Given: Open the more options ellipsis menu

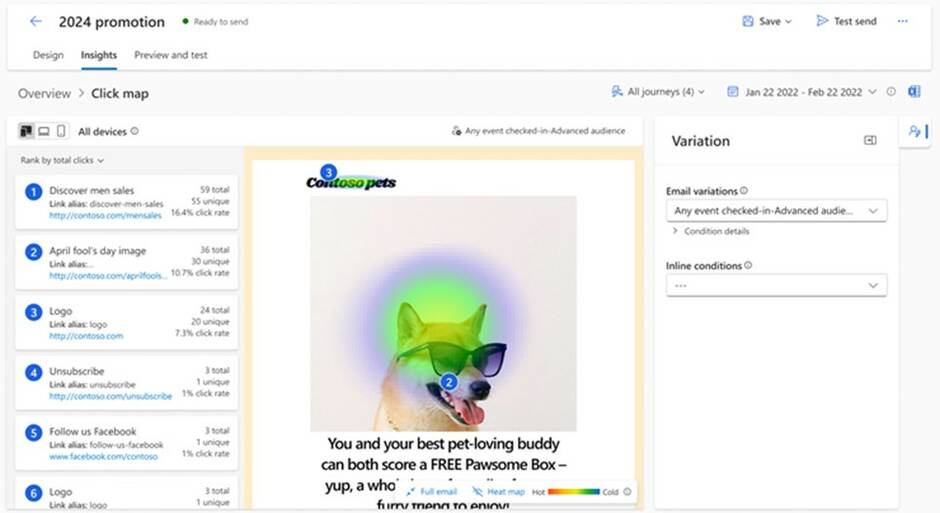Looking at the screenshot, I should (x=902, y=21).
